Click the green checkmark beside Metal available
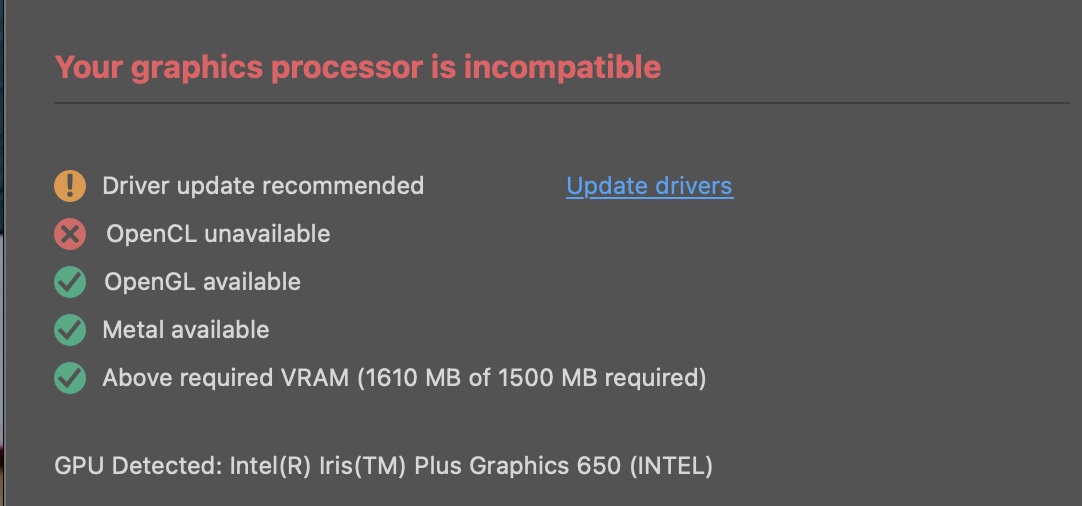Viewport: 1082px width, 506px height. click(70, 330)
